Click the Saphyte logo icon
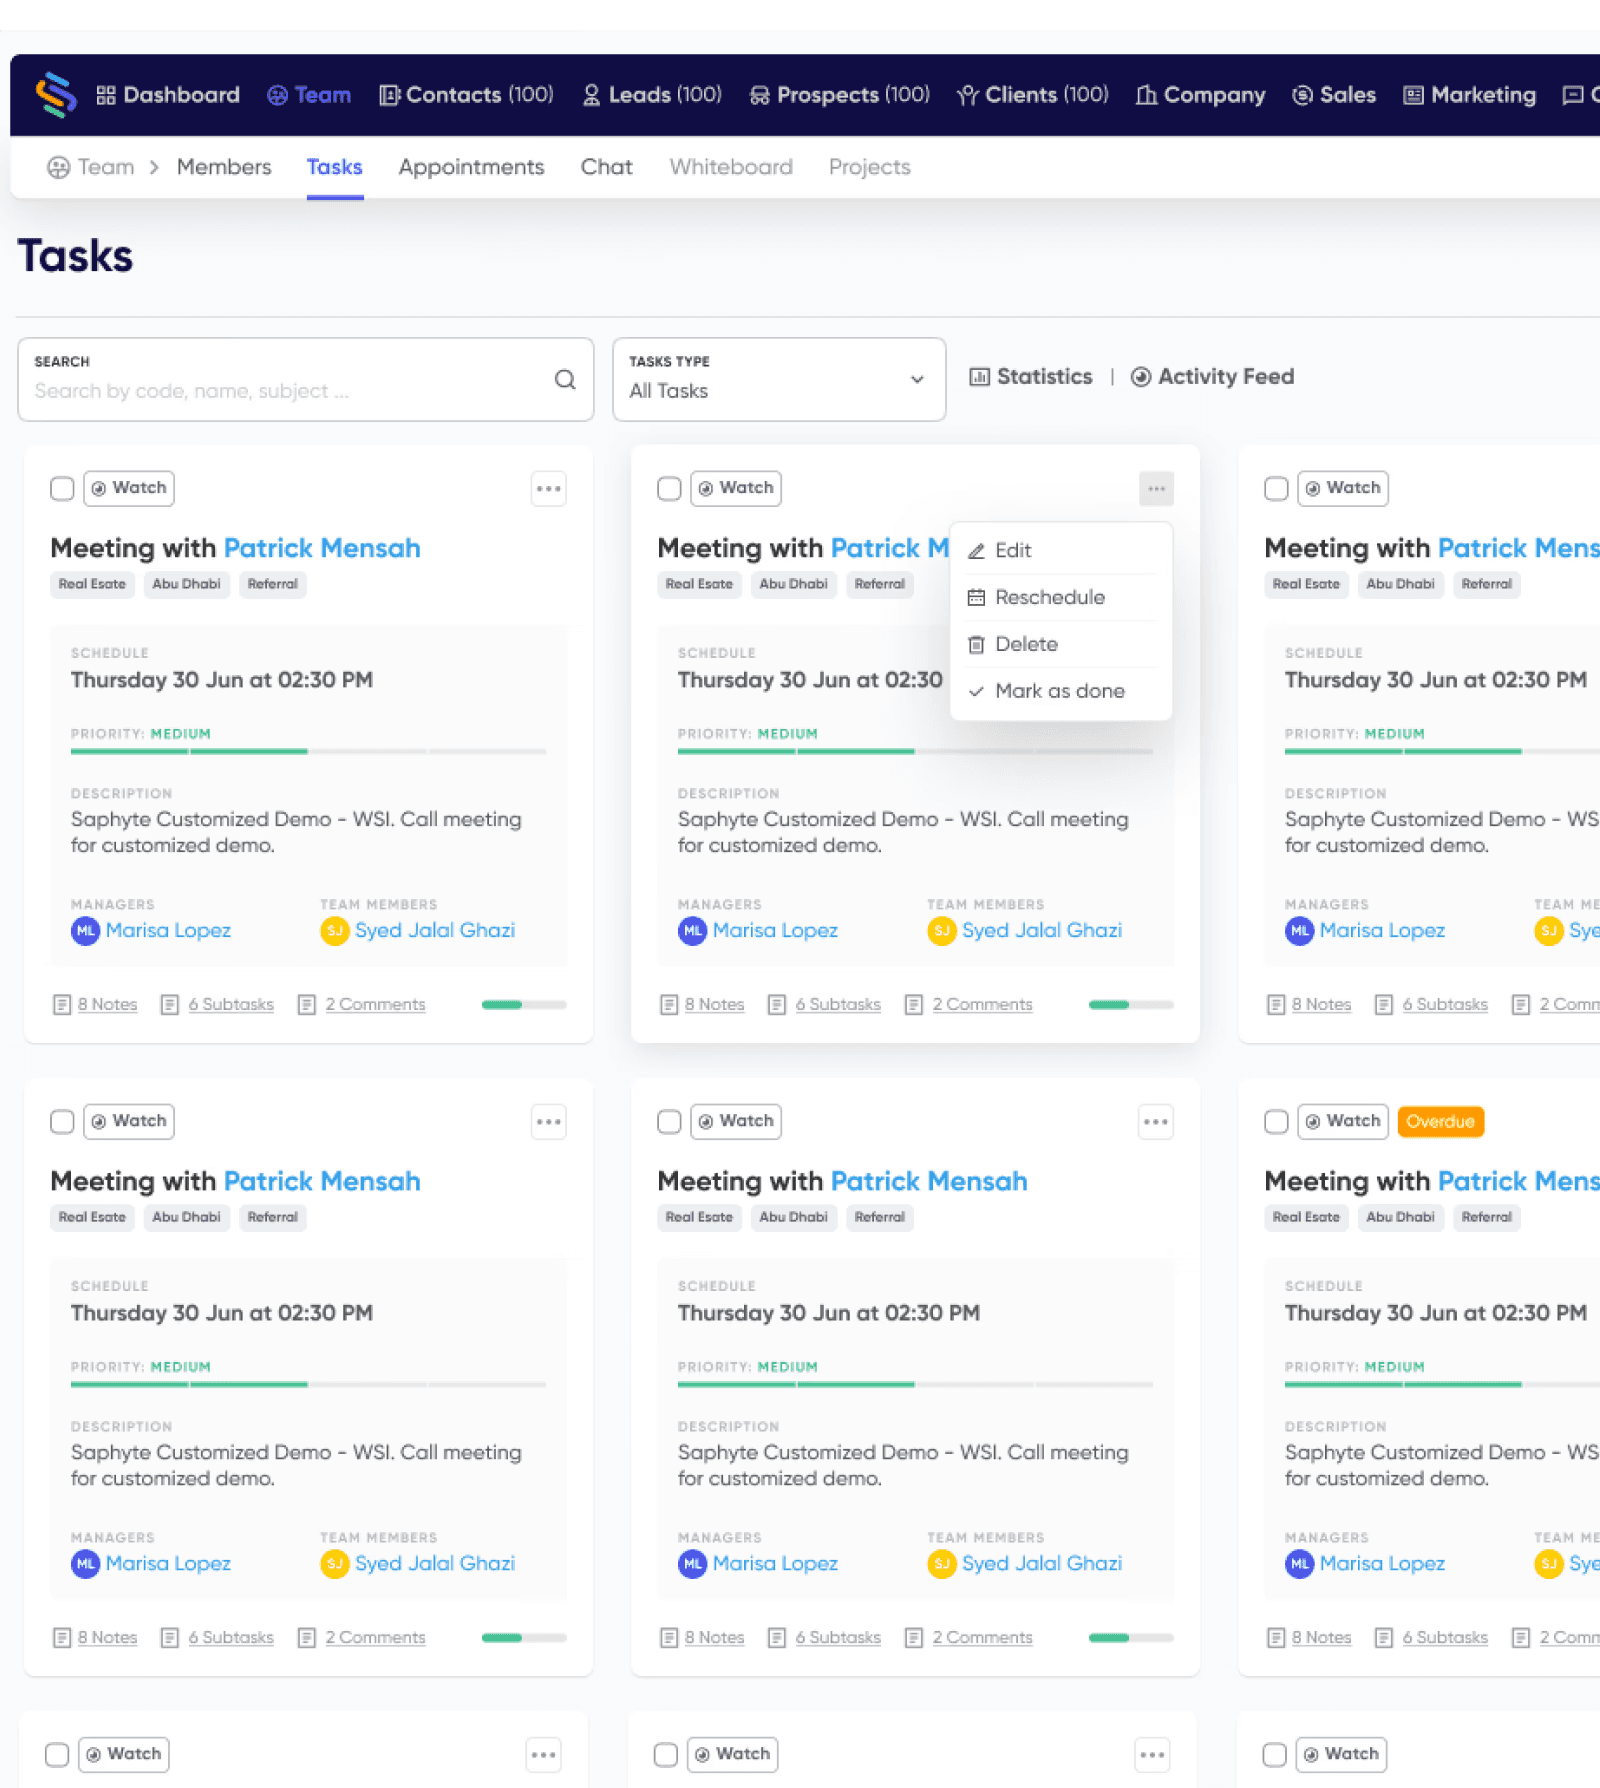Screen dimensions: 1600x1788 pyautogui.click(x=56, y=95)
